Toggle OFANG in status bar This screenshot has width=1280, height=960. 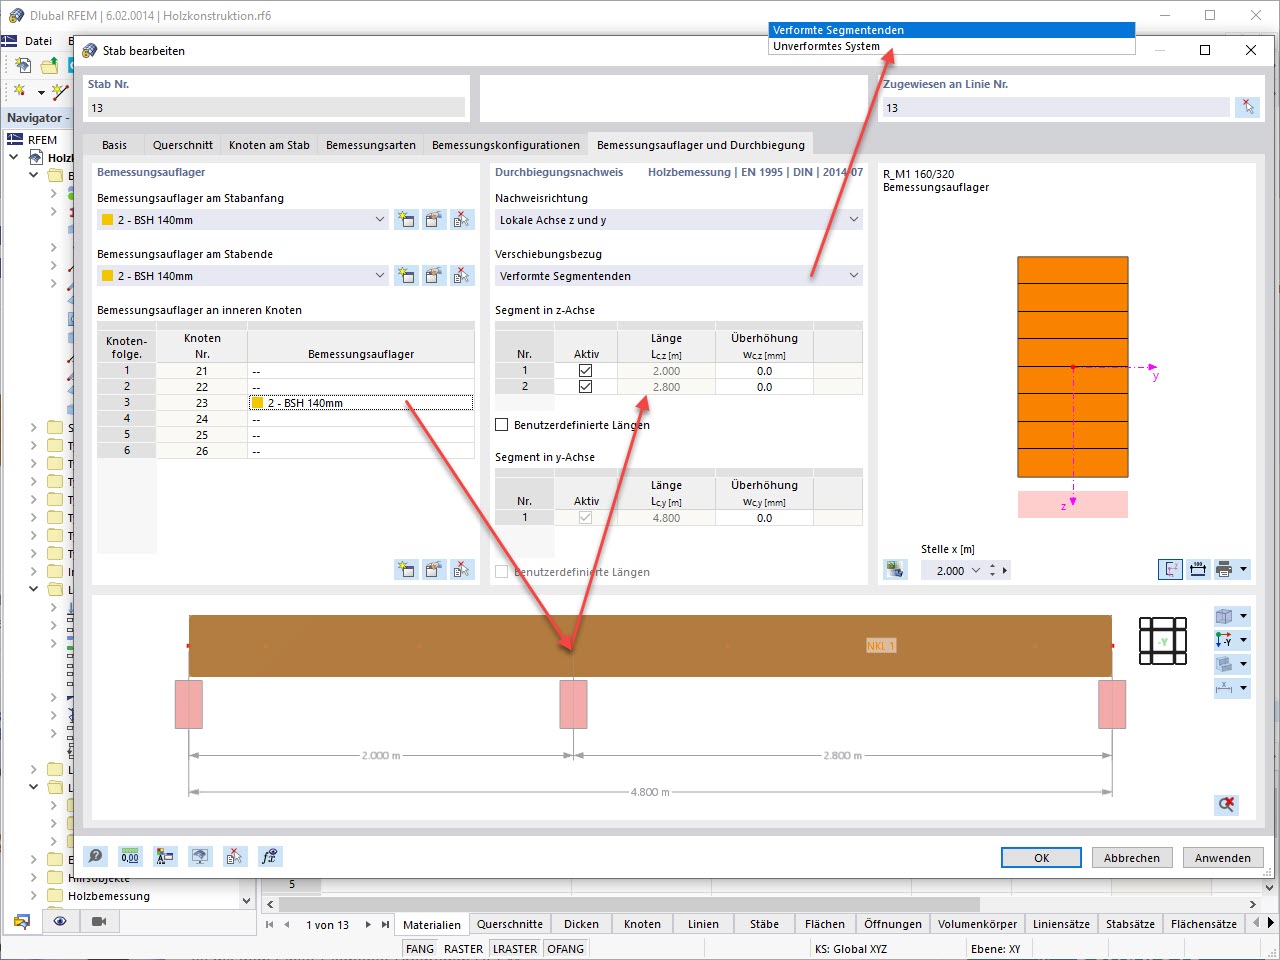coord(566,949)
